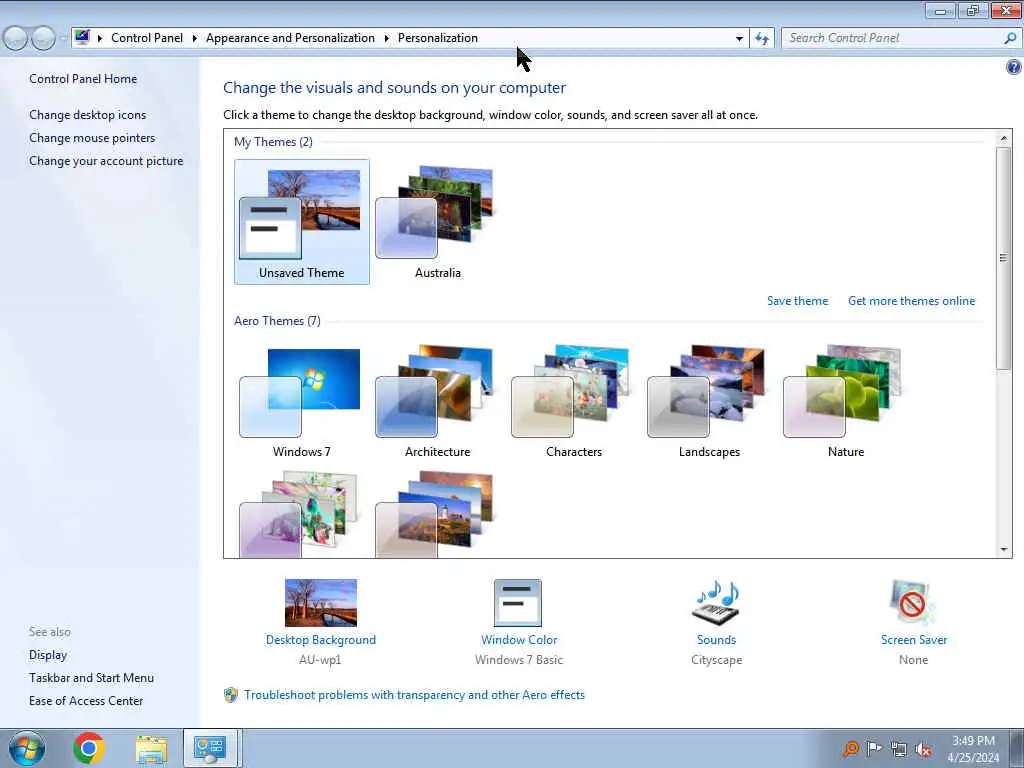The width and height of the screenshot is (1024, 768).
Task: Click the search magnifier icon
Action: point(1010,39)
